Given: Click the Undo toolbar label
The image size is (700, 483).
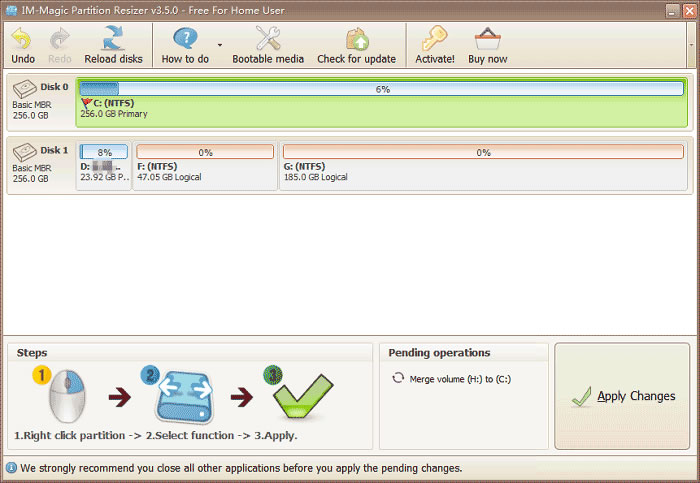Looking at the screenshot, I should (x=23, y=59).
